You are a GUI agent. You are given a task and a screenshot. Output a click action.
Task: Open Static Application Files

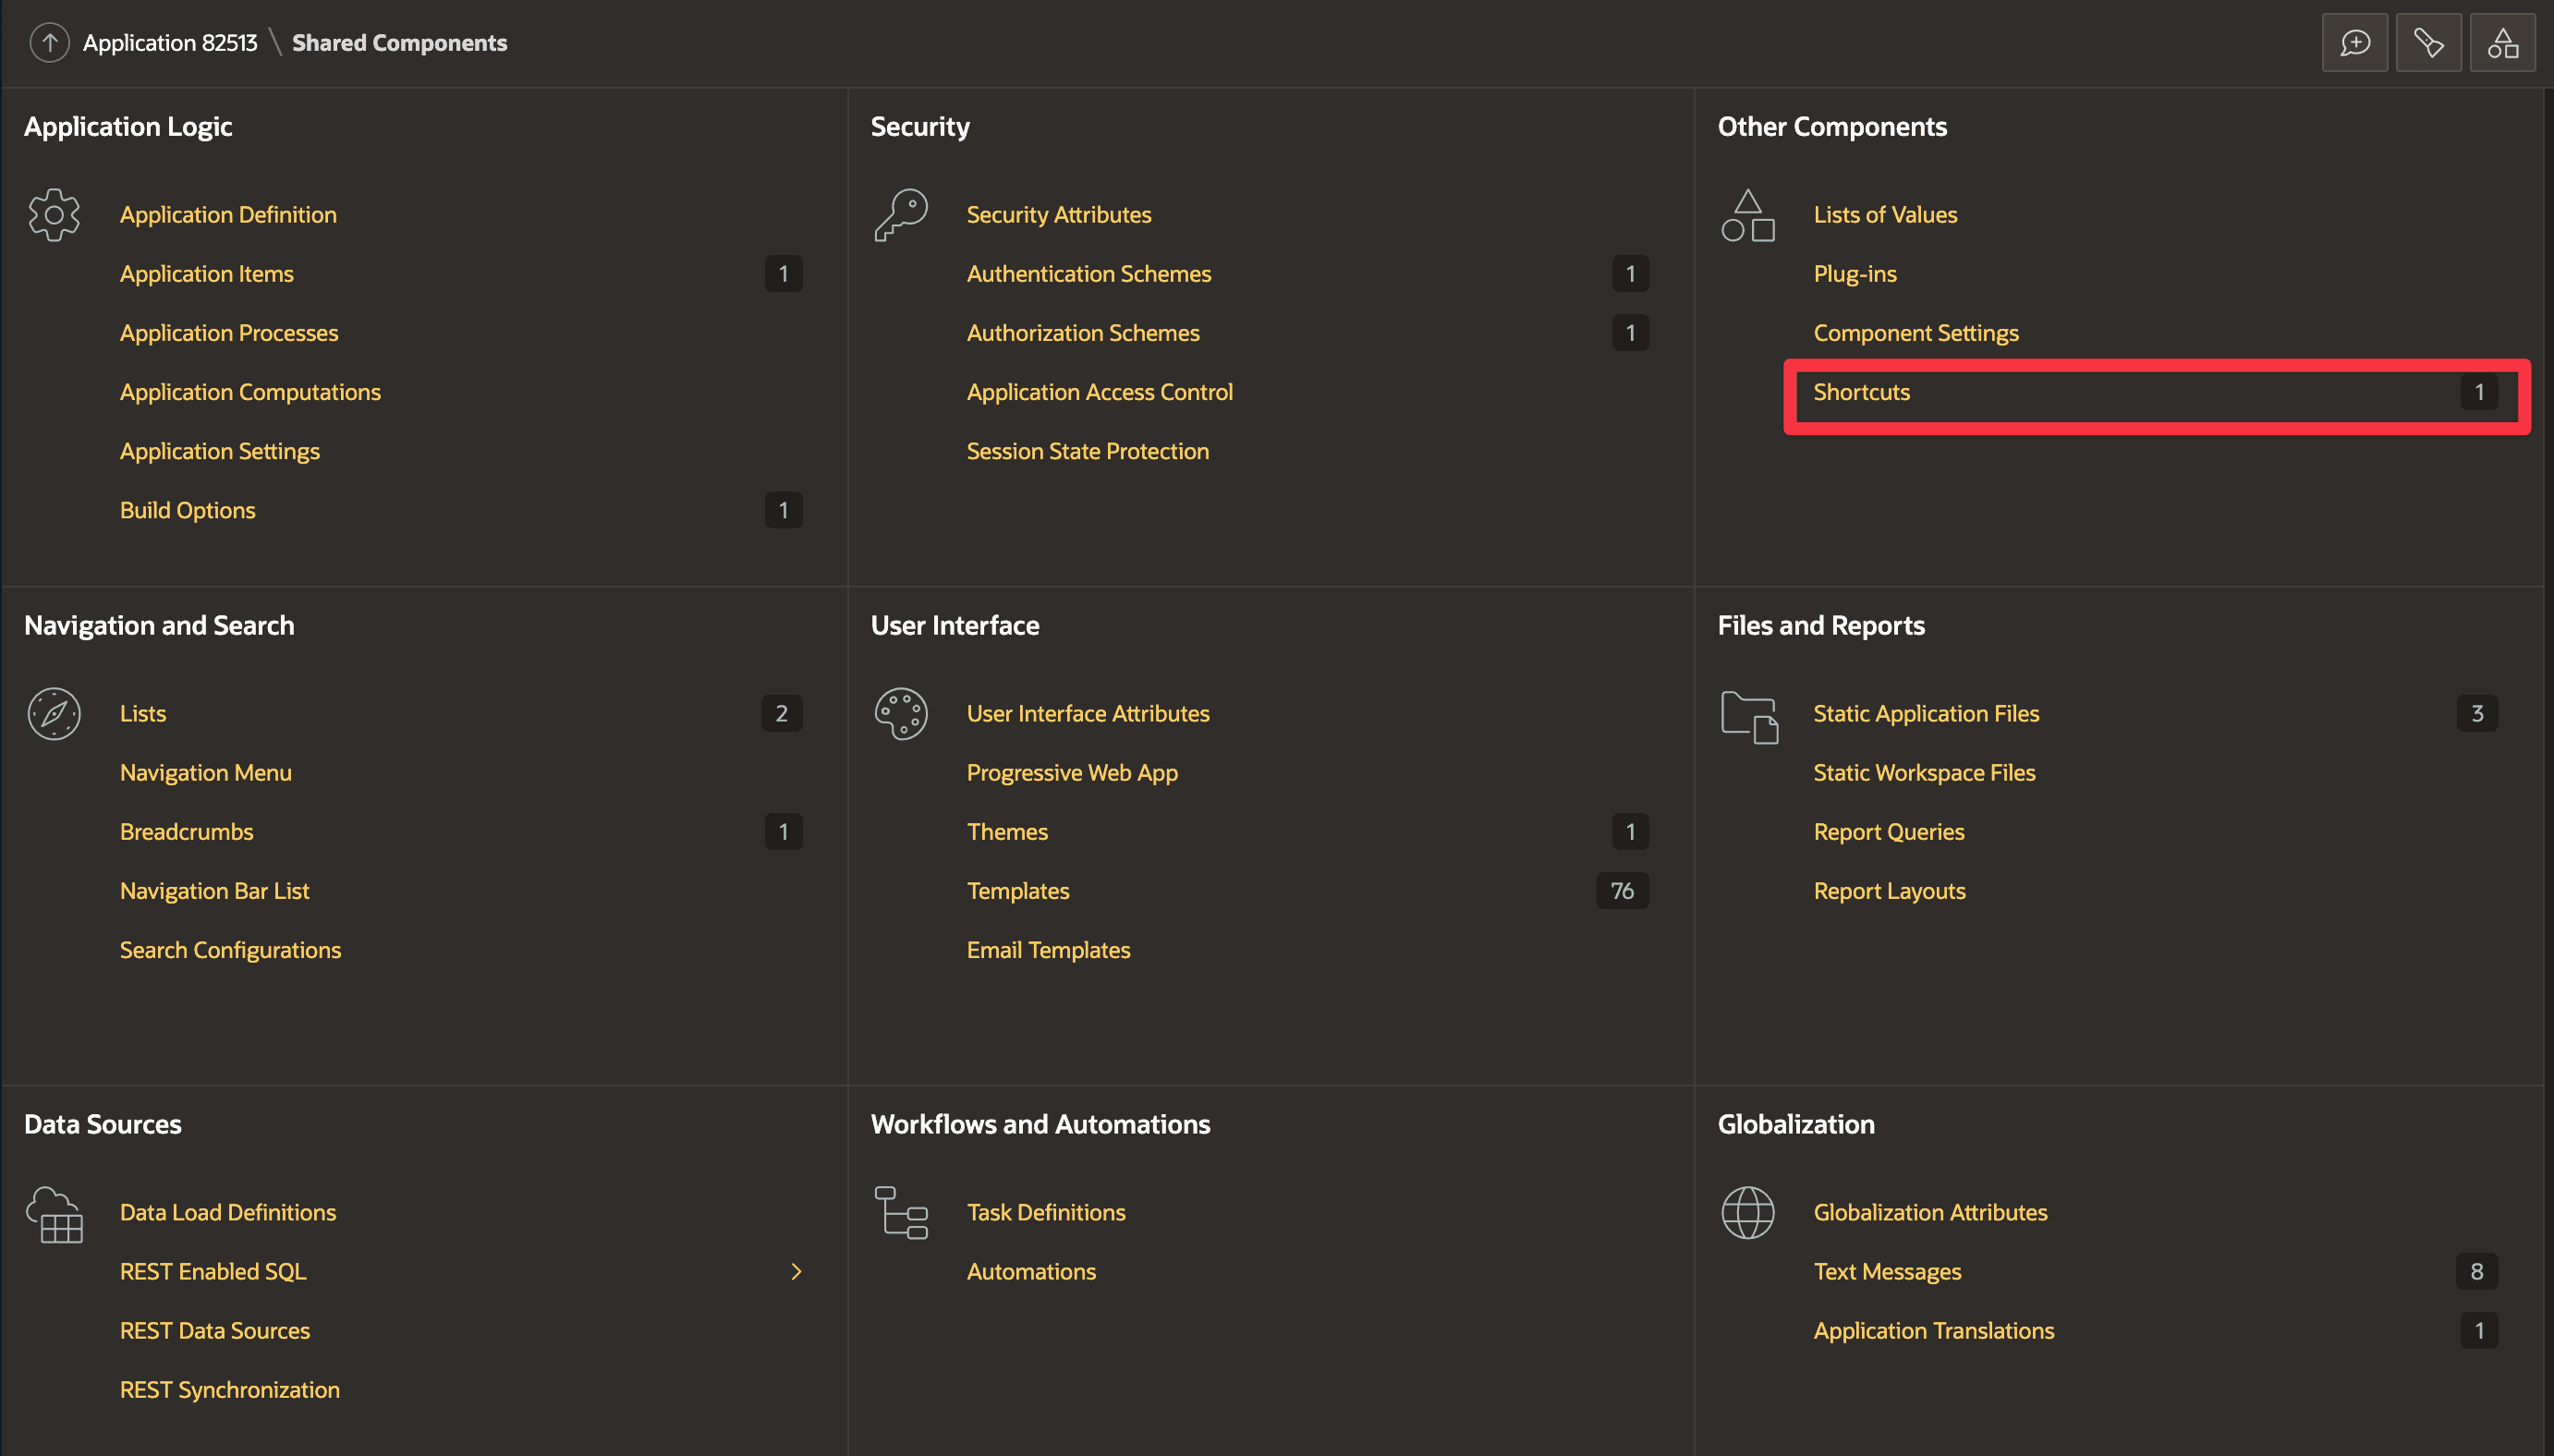click(x=1925, y=714)
